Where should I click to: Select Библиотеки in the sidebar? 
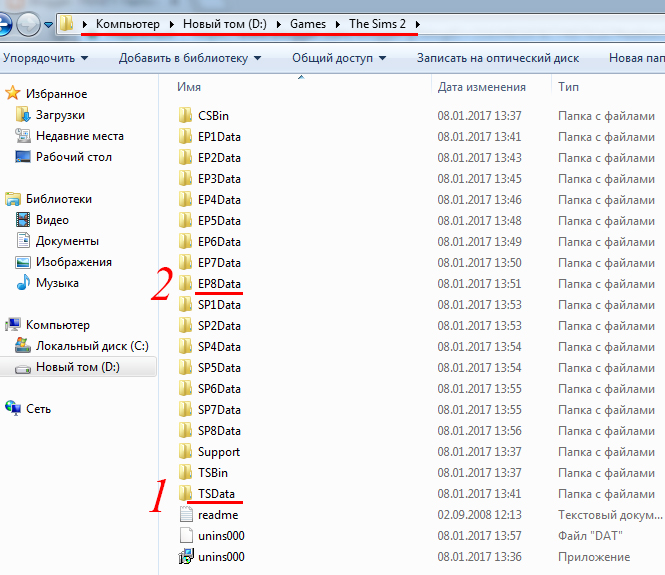pyautogui.click(x=59, y=199)
